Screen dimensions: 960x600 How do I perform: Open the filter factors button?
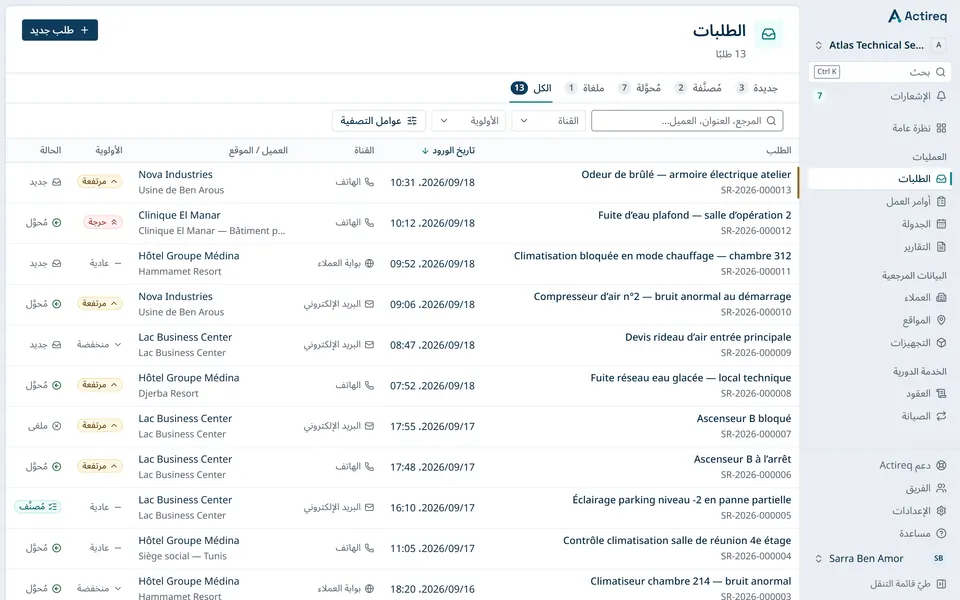tap(378, 121)
